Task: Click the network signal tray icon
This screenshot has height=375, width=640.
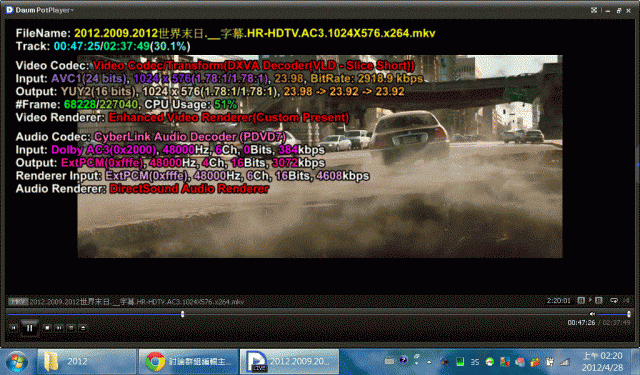Action: click(565, 362)
